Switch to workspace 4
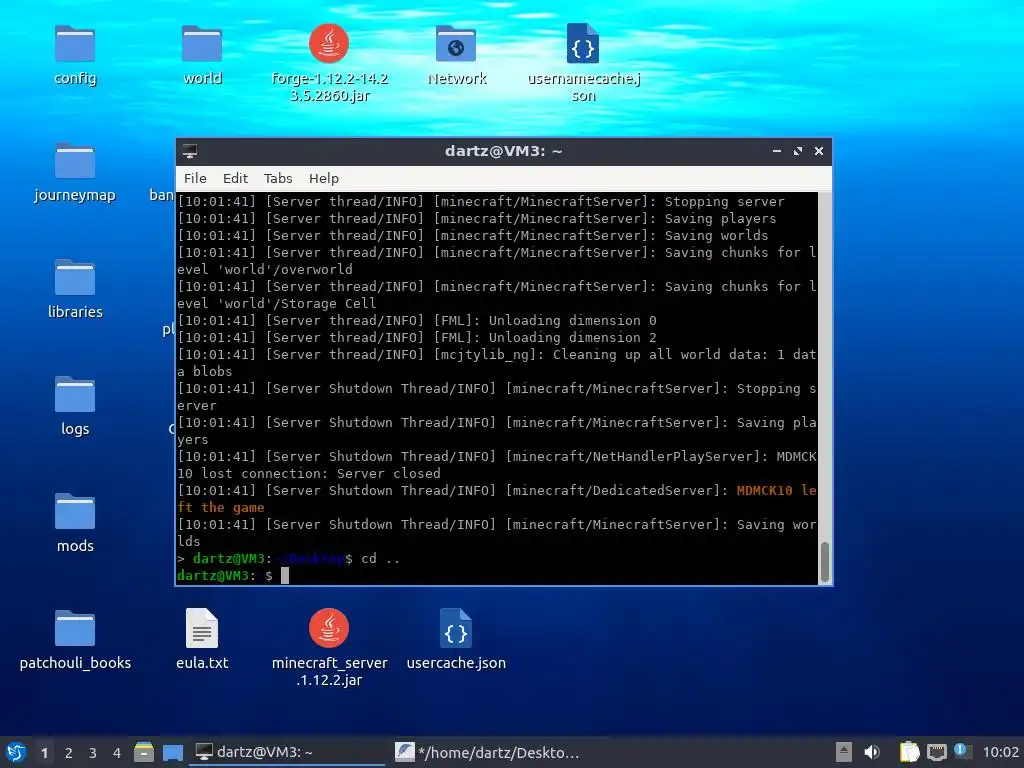Image resolution: width=1024 pixels, height=768 pixels. (x=117, y=753)
